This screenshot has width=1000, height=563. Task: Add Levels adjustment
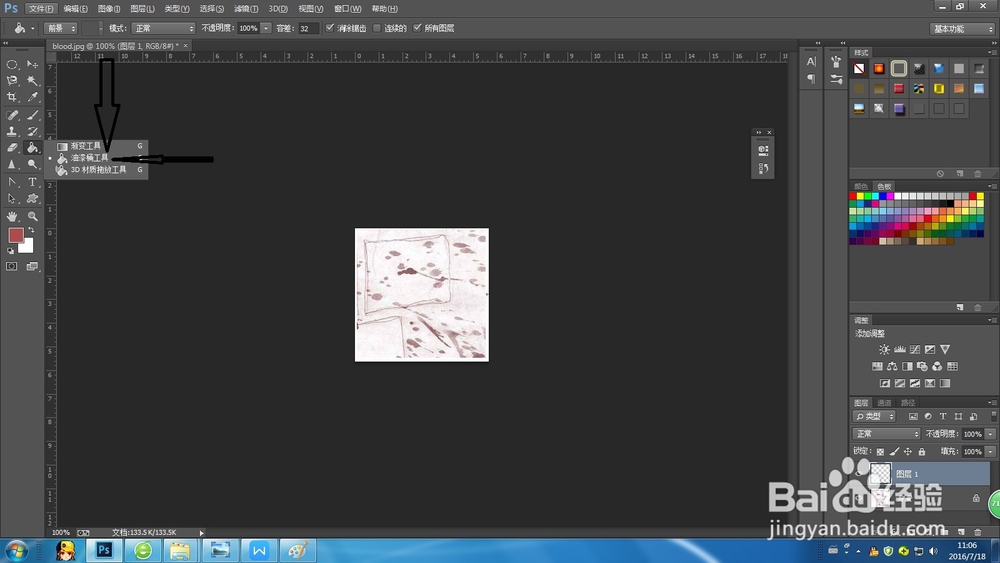(899, 349)
